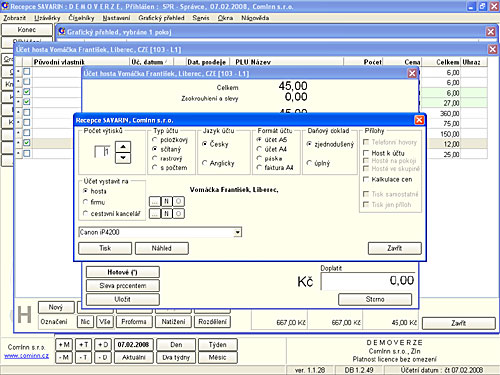The width and height of the screenshot is (500, 375).
Task: Choose the faktura A4 format option
Action: tap(259, 168)
